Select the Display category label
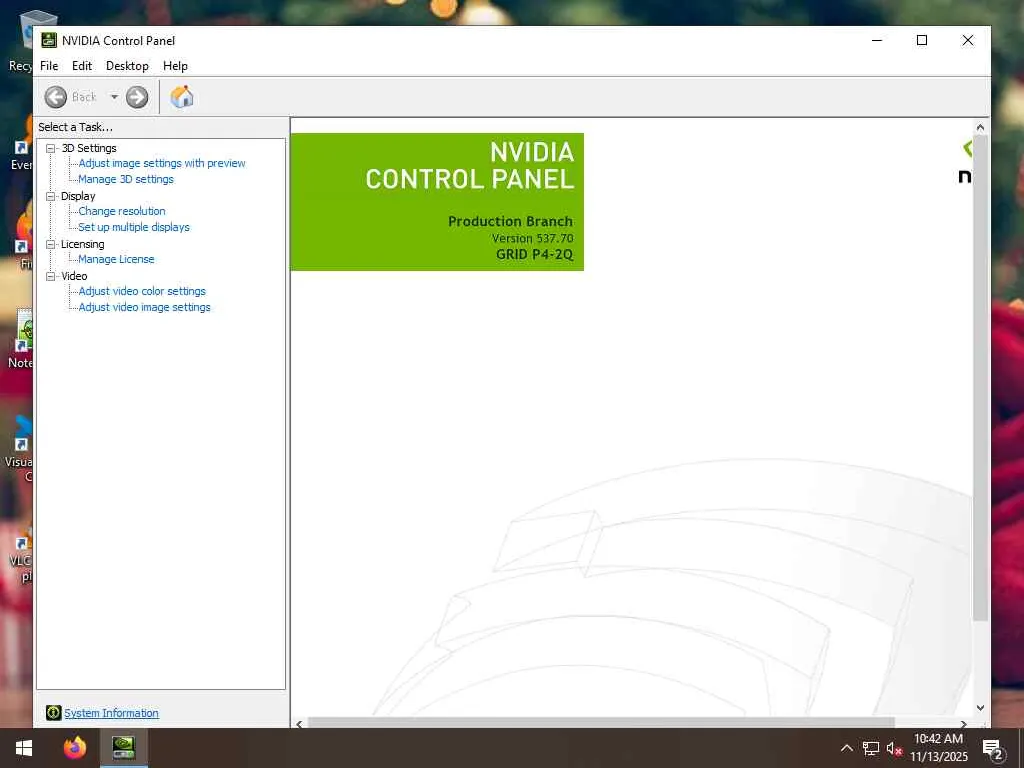This screenshot has width=1024, height=768. pos(78,196)
